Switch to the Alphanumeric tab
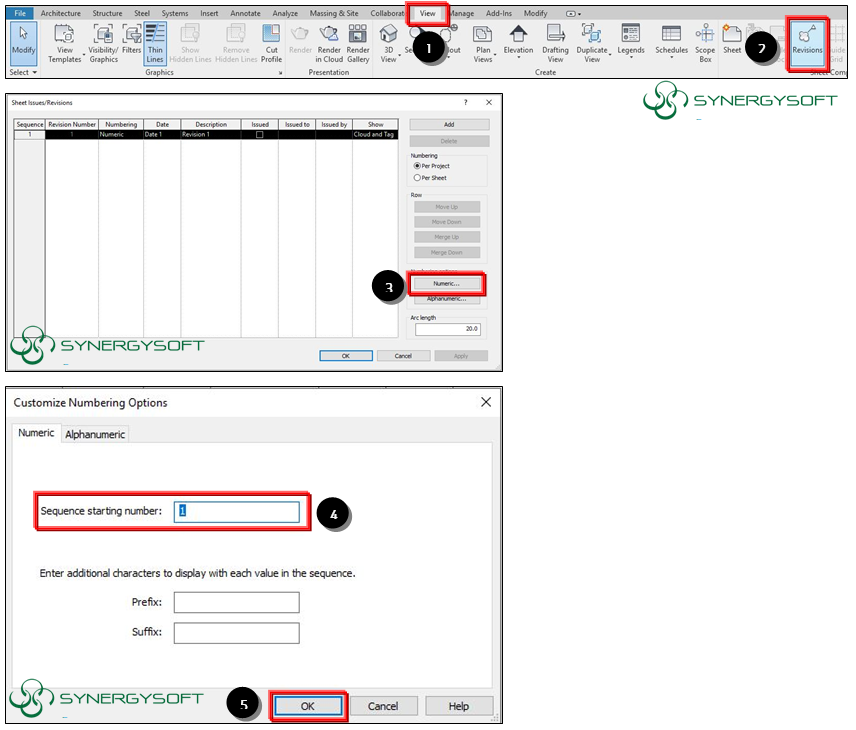Image resolution: width=856 pixels, height=730 pixels. (95, 434)
